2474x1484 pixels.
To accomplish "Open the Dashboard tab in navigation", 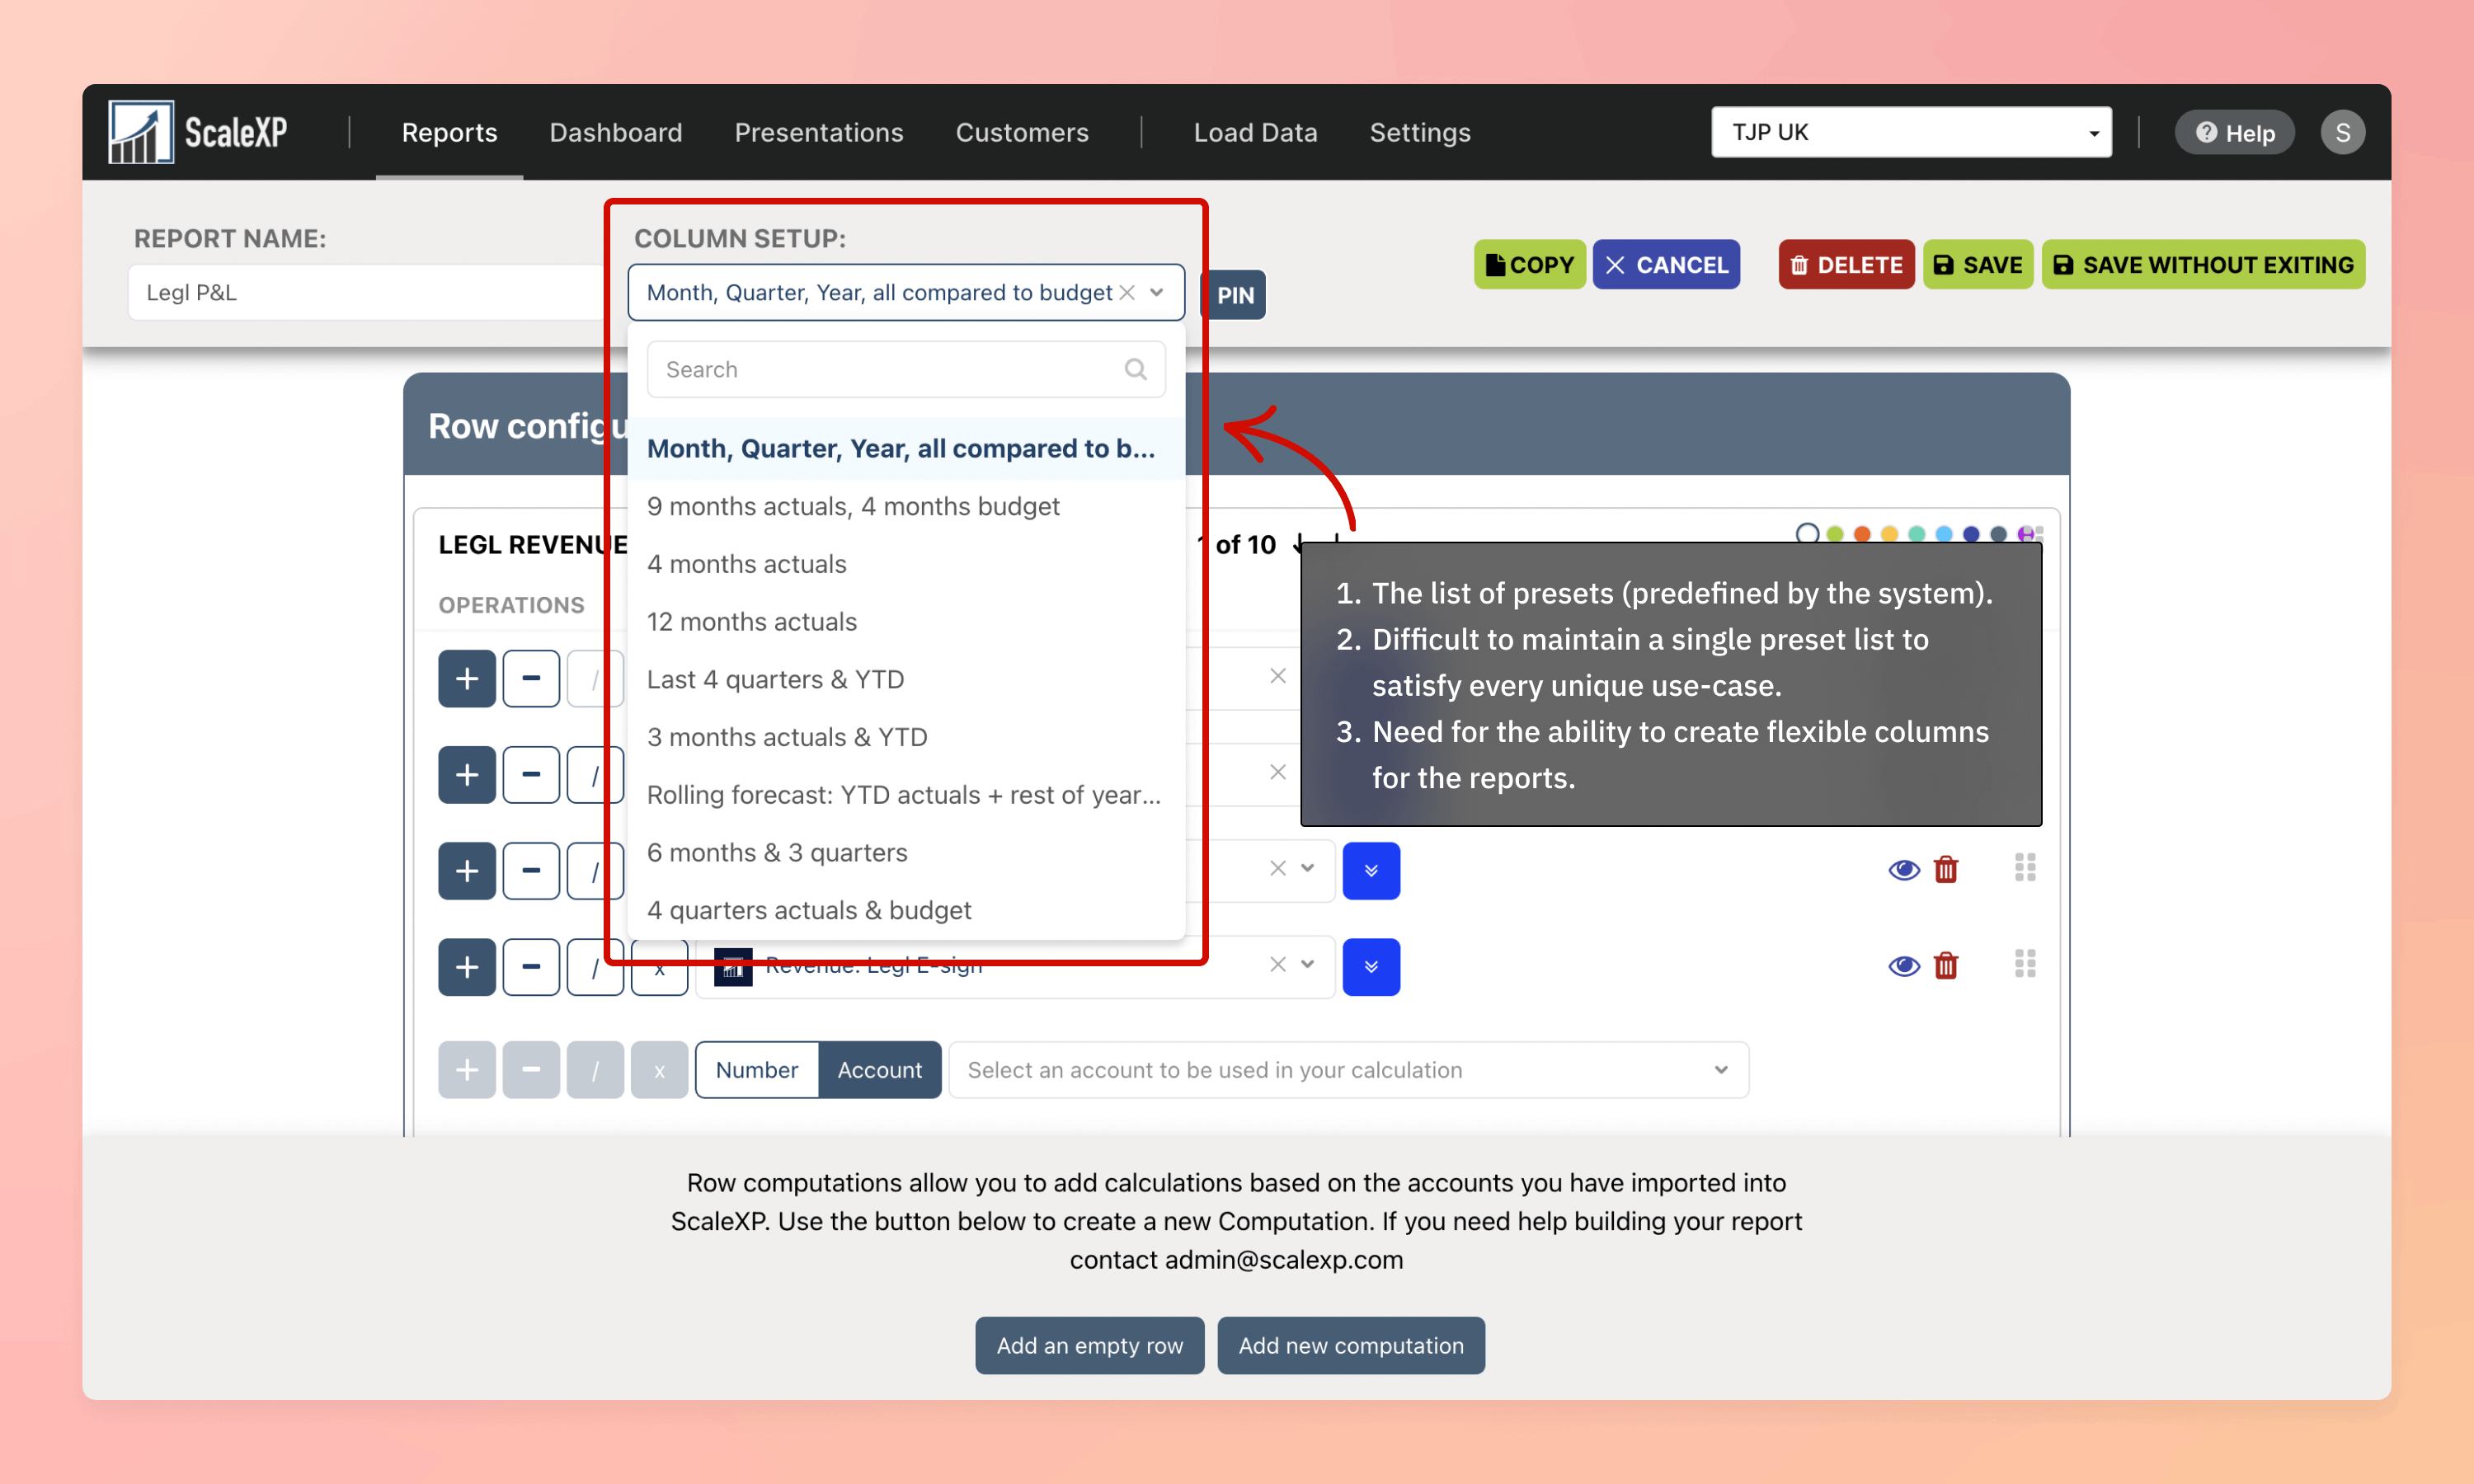I will click(x=615, y=132).
